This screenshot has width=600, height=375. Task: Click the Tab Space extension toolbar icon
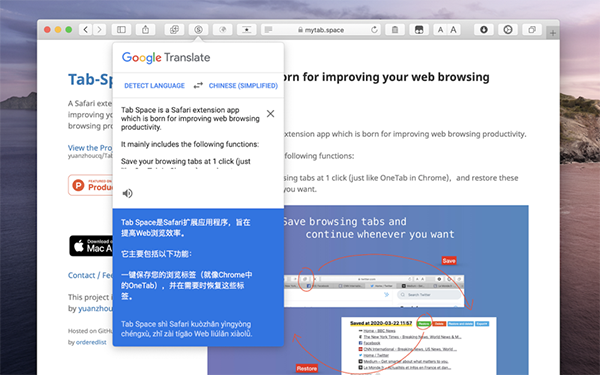coord(174,29)
